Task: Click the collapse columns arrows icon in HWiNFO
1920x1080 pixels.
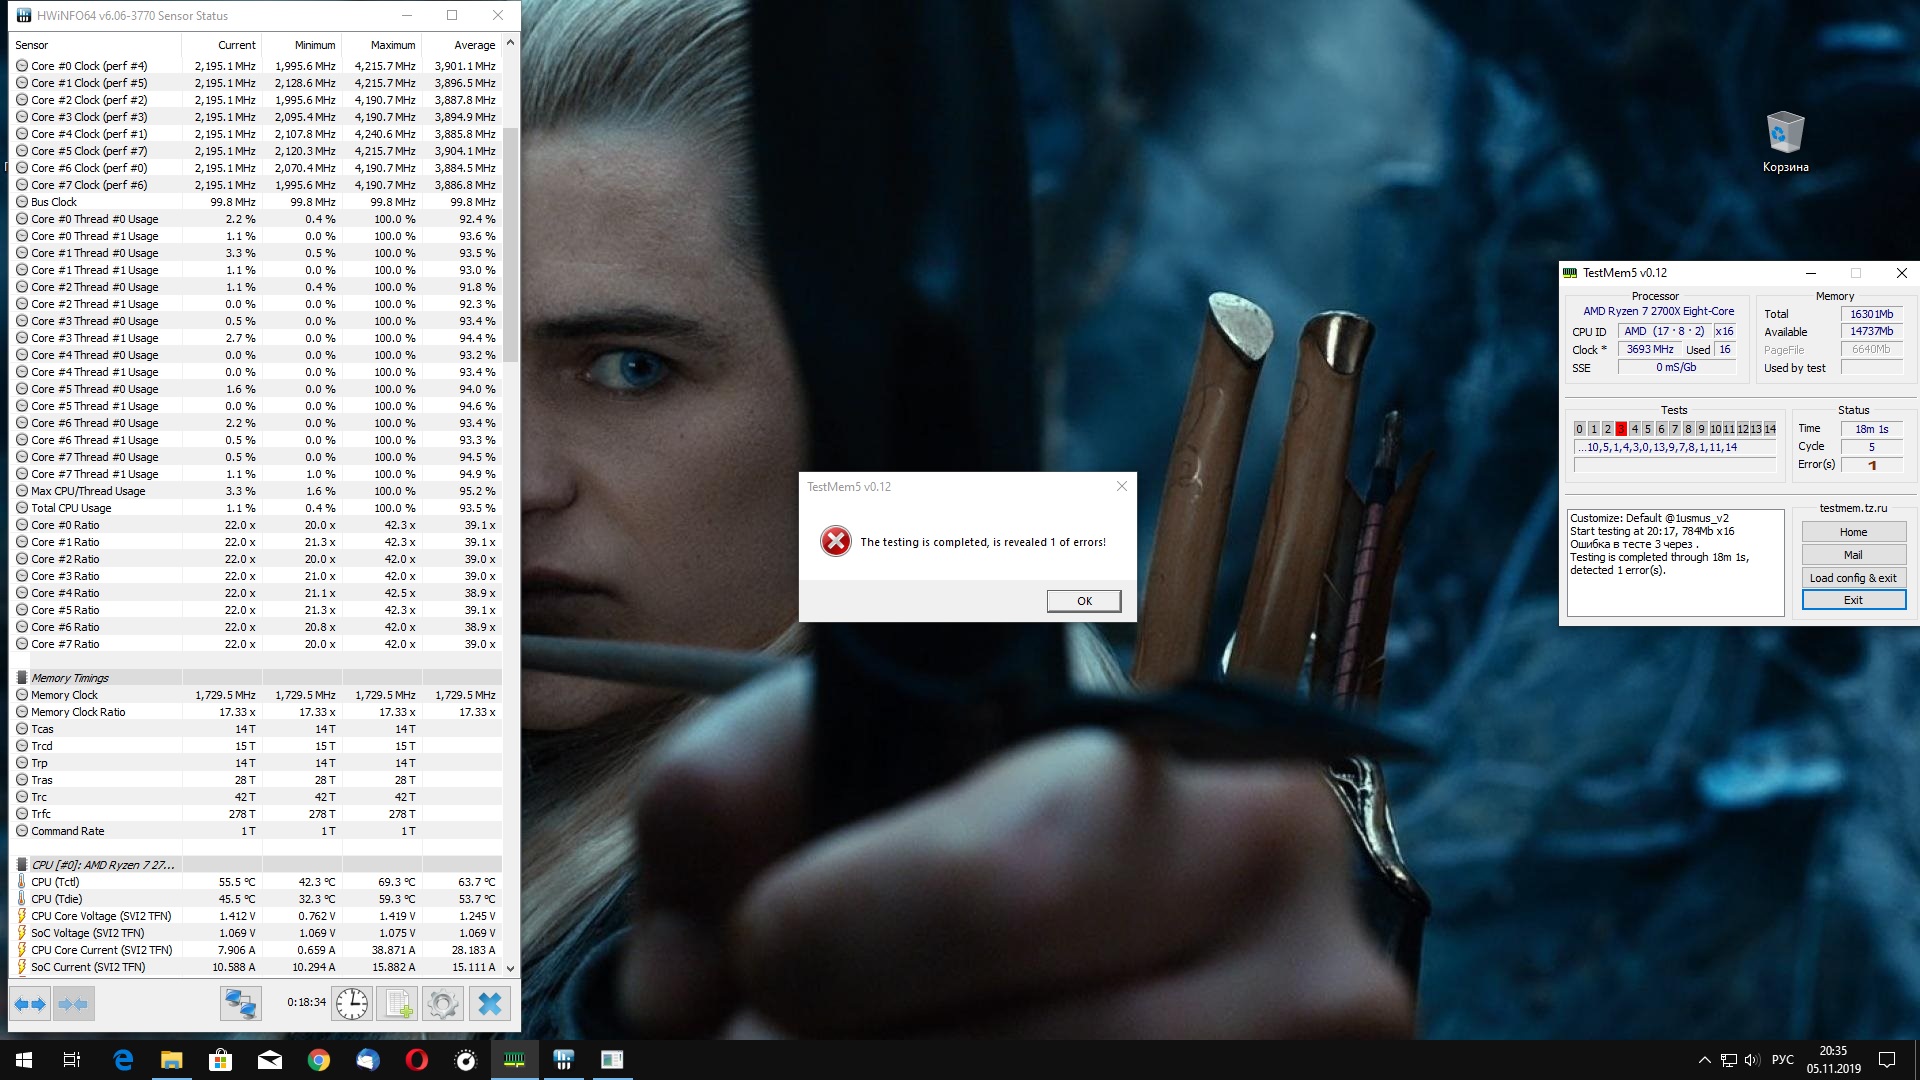Action: coord(73,1003)
